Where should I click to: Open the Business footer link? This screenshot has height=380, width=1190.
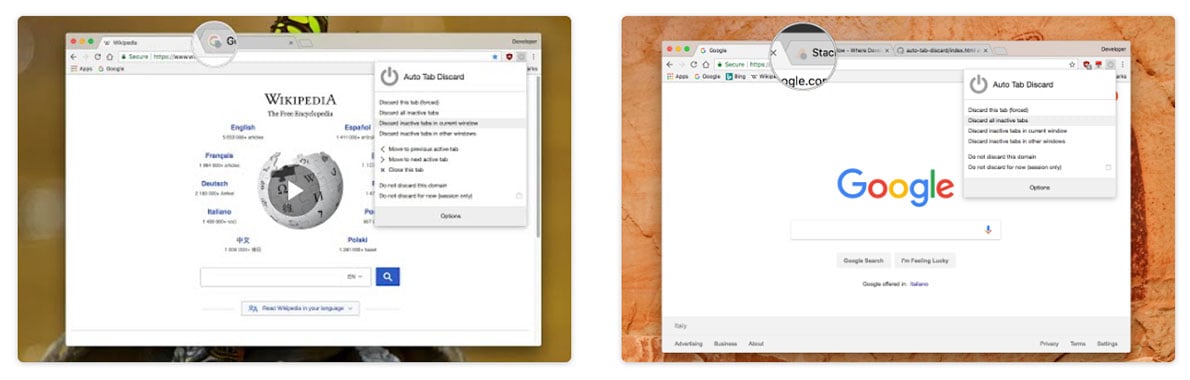coord(726,344)
